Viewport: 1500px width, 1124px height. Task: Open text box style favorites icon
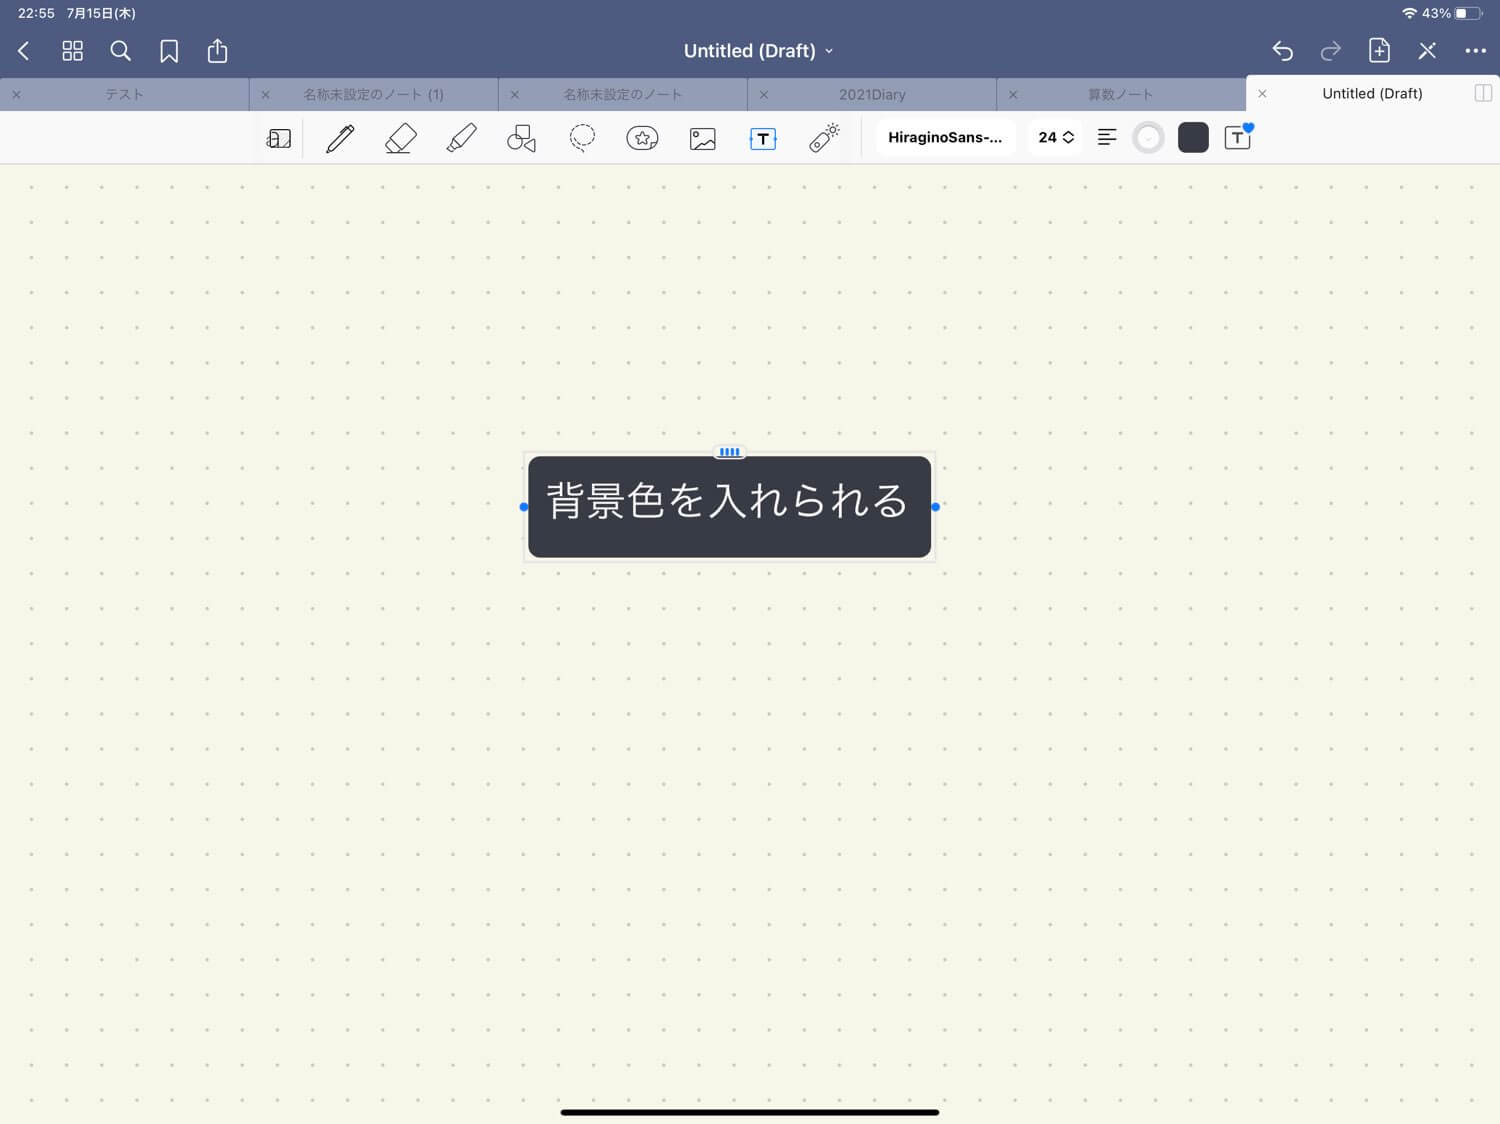tap(1239, 137)
